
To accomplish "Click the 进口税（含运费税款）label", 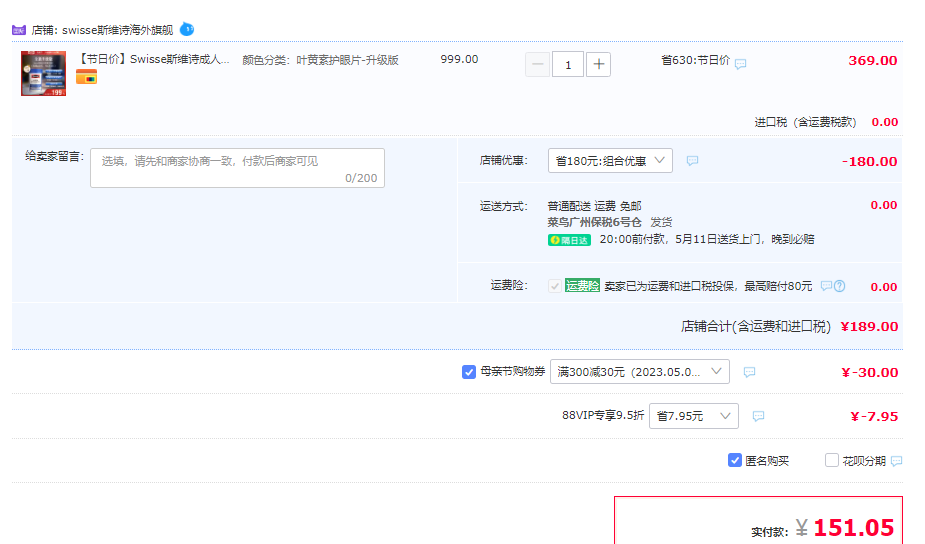I will 805,122.
